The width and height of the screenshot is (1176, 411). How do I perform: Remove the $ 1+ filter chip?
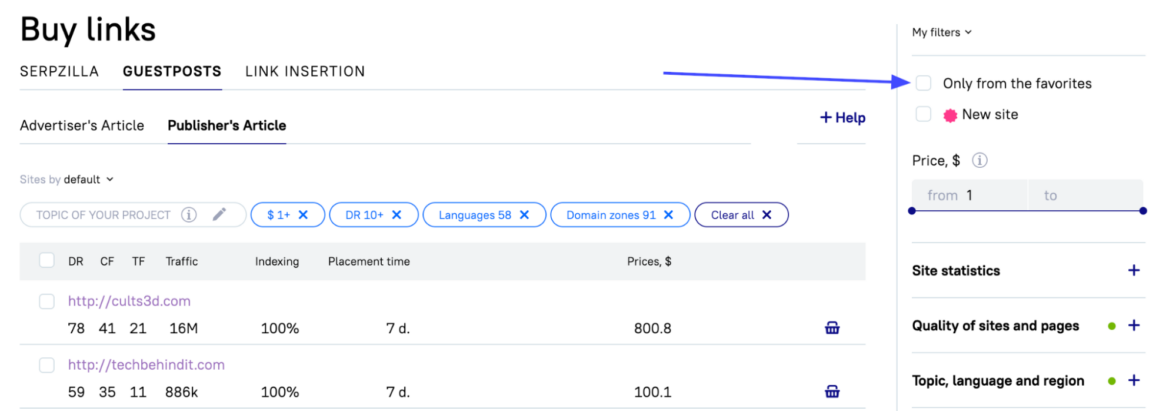pyautogui.click(x=304, y=215)
